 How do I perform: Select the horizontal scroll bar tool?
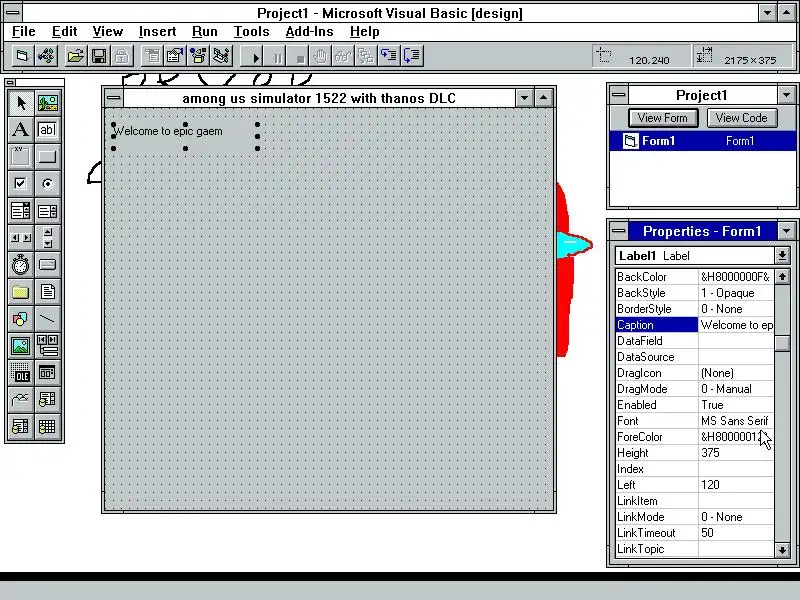[x=21, y=238]
